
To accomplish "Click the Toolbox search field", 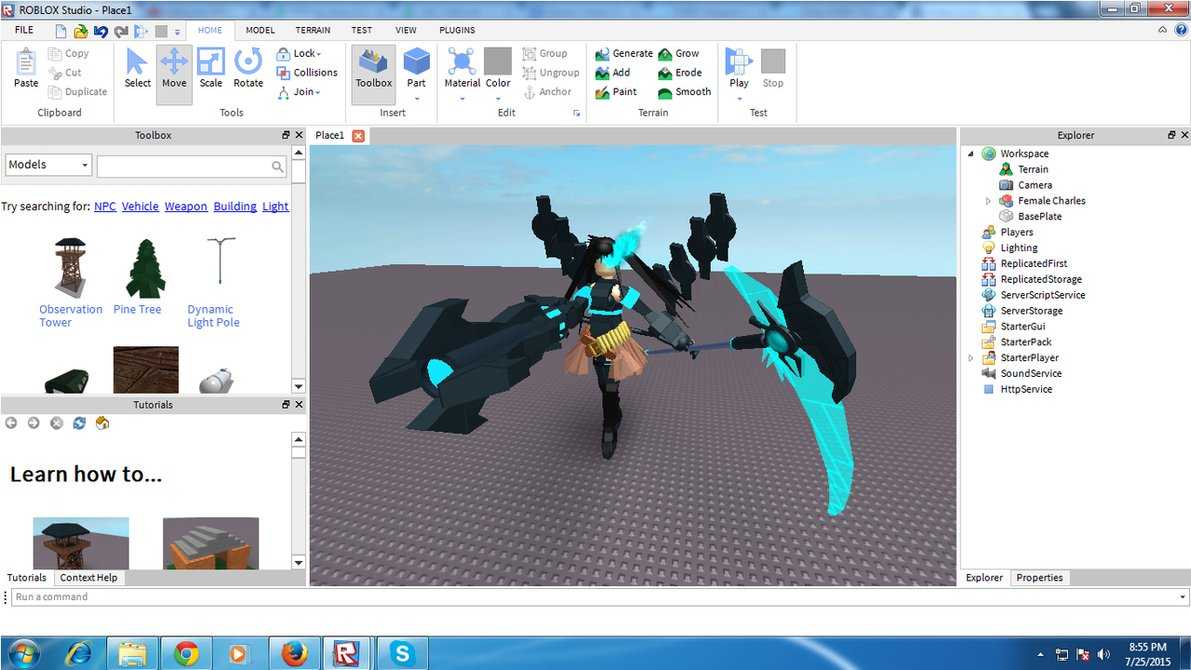I will click(x=191, y=166).
